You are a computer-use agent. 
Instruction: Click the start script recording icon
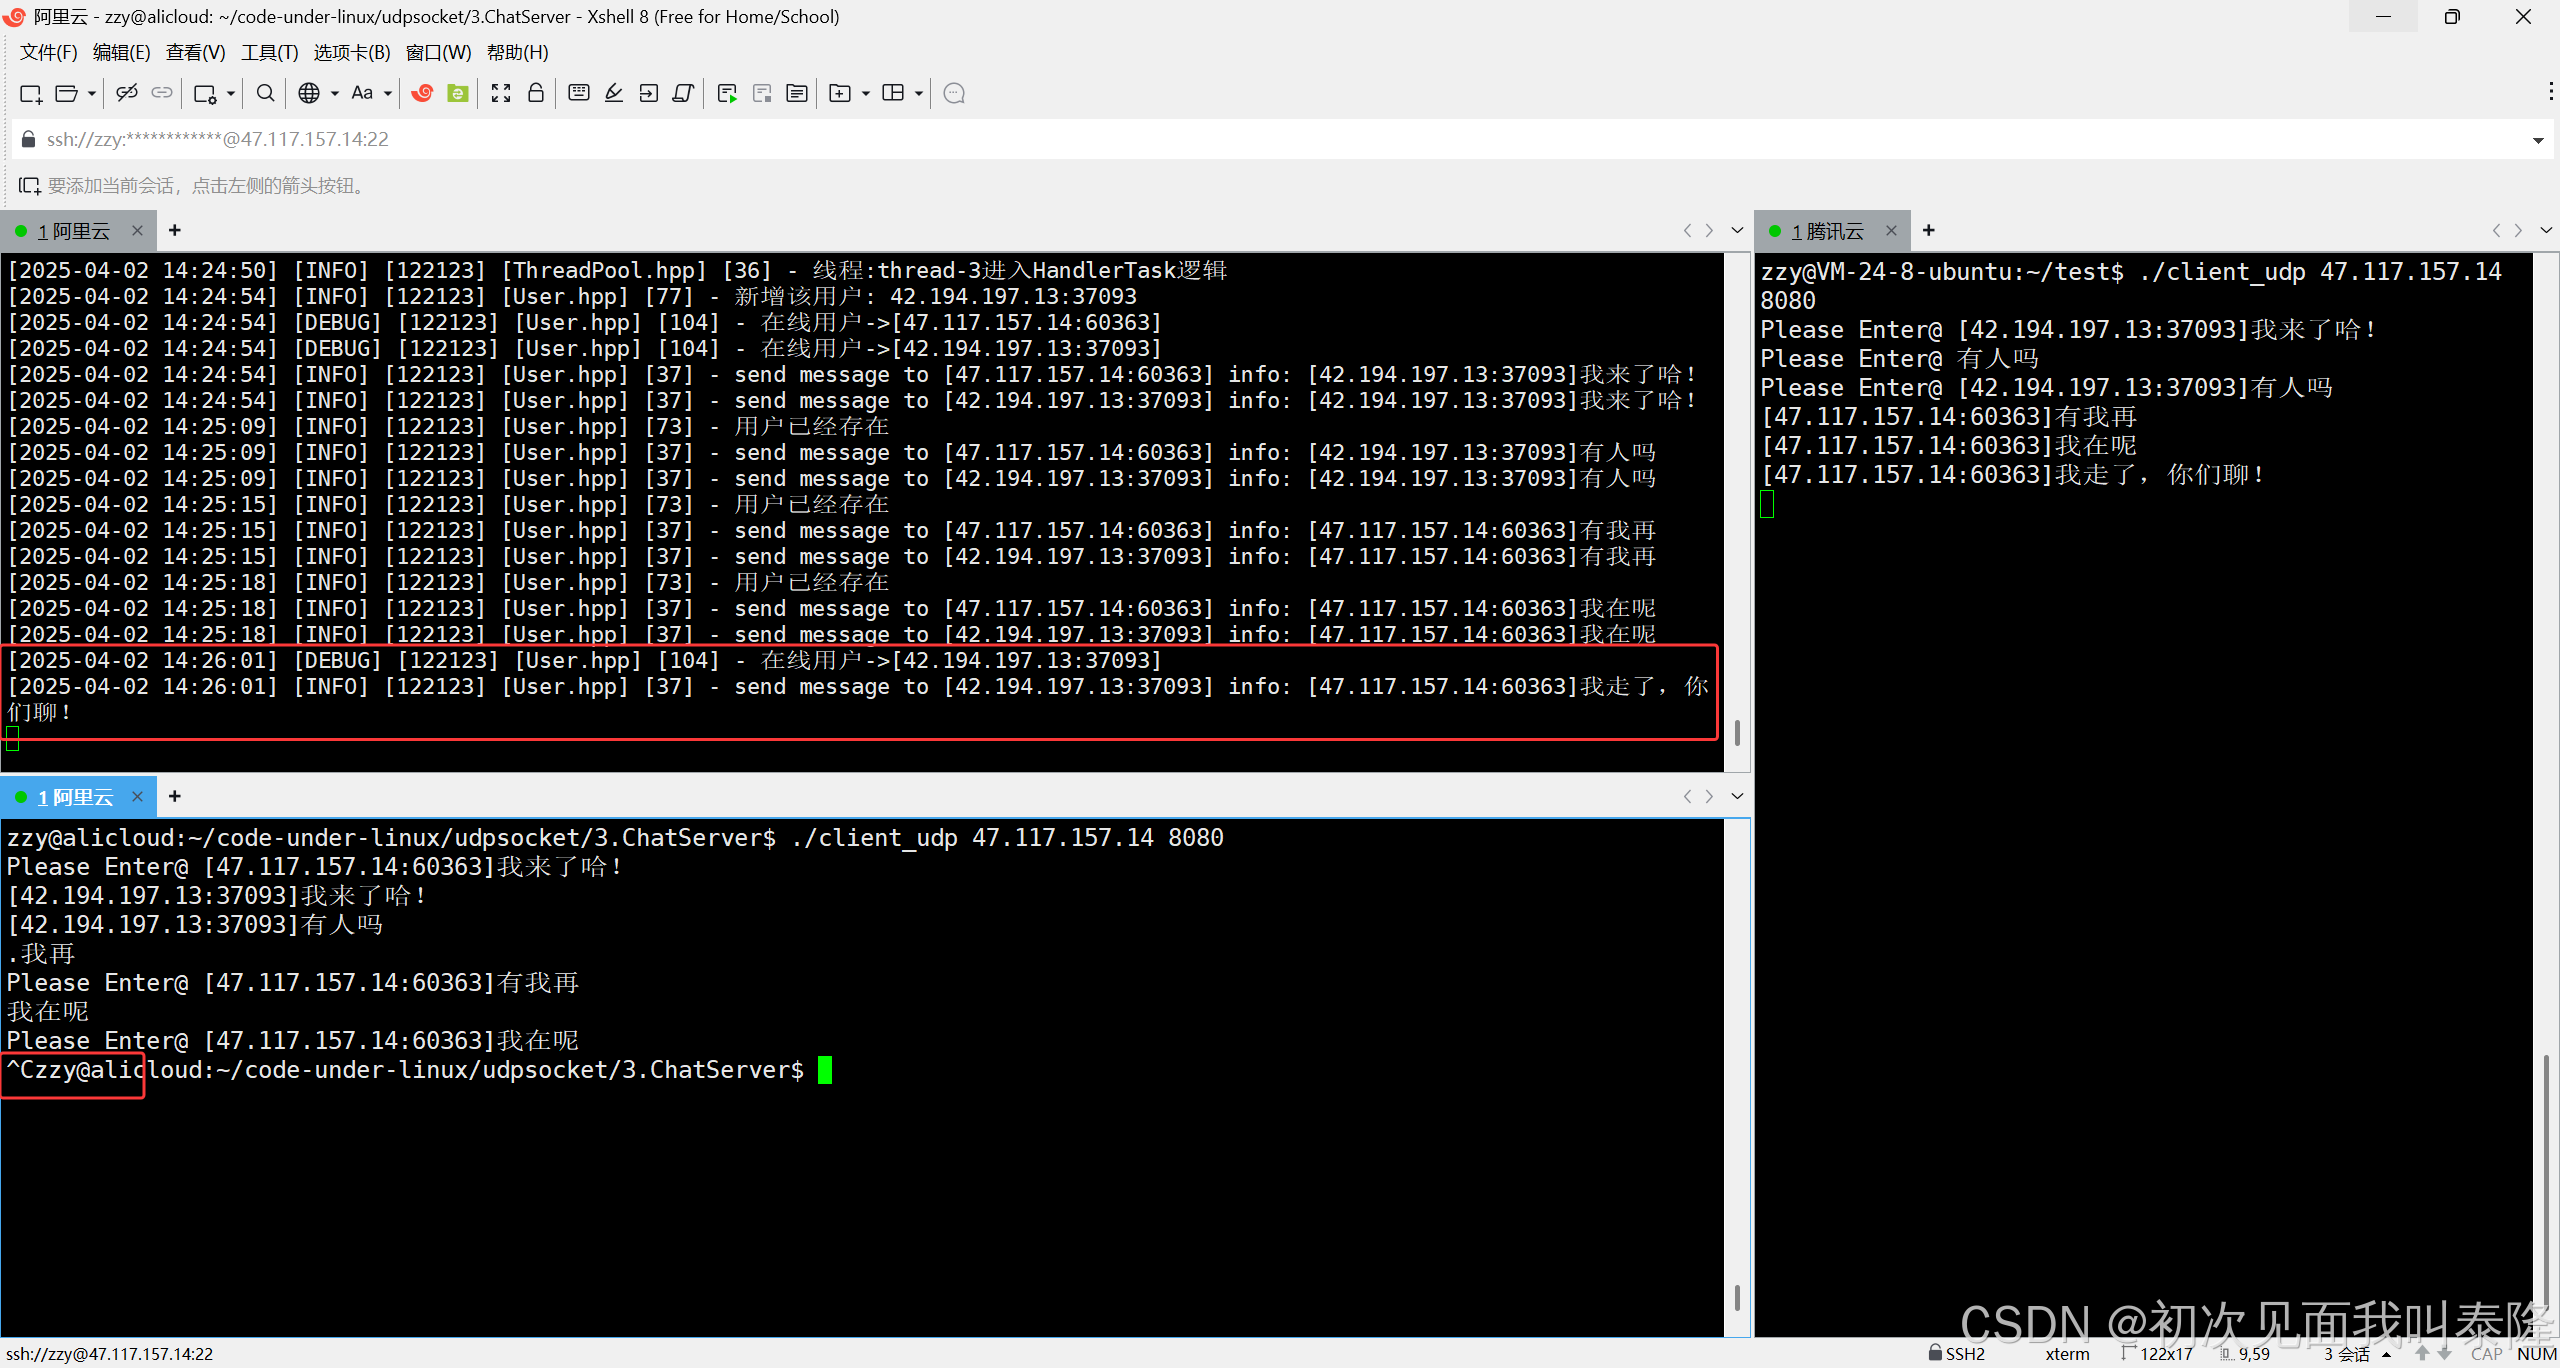tap(727, 93)
